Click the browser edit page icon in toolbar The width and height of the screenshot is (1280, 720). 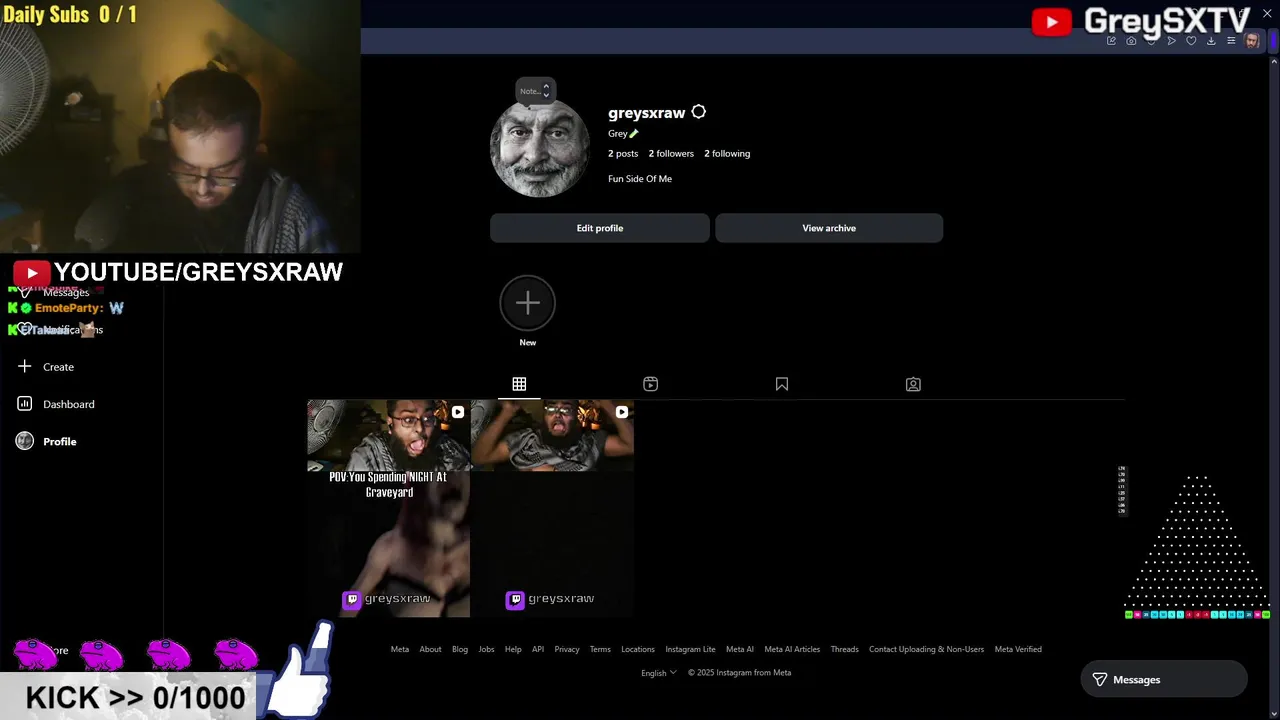[x=1111, y=41]
